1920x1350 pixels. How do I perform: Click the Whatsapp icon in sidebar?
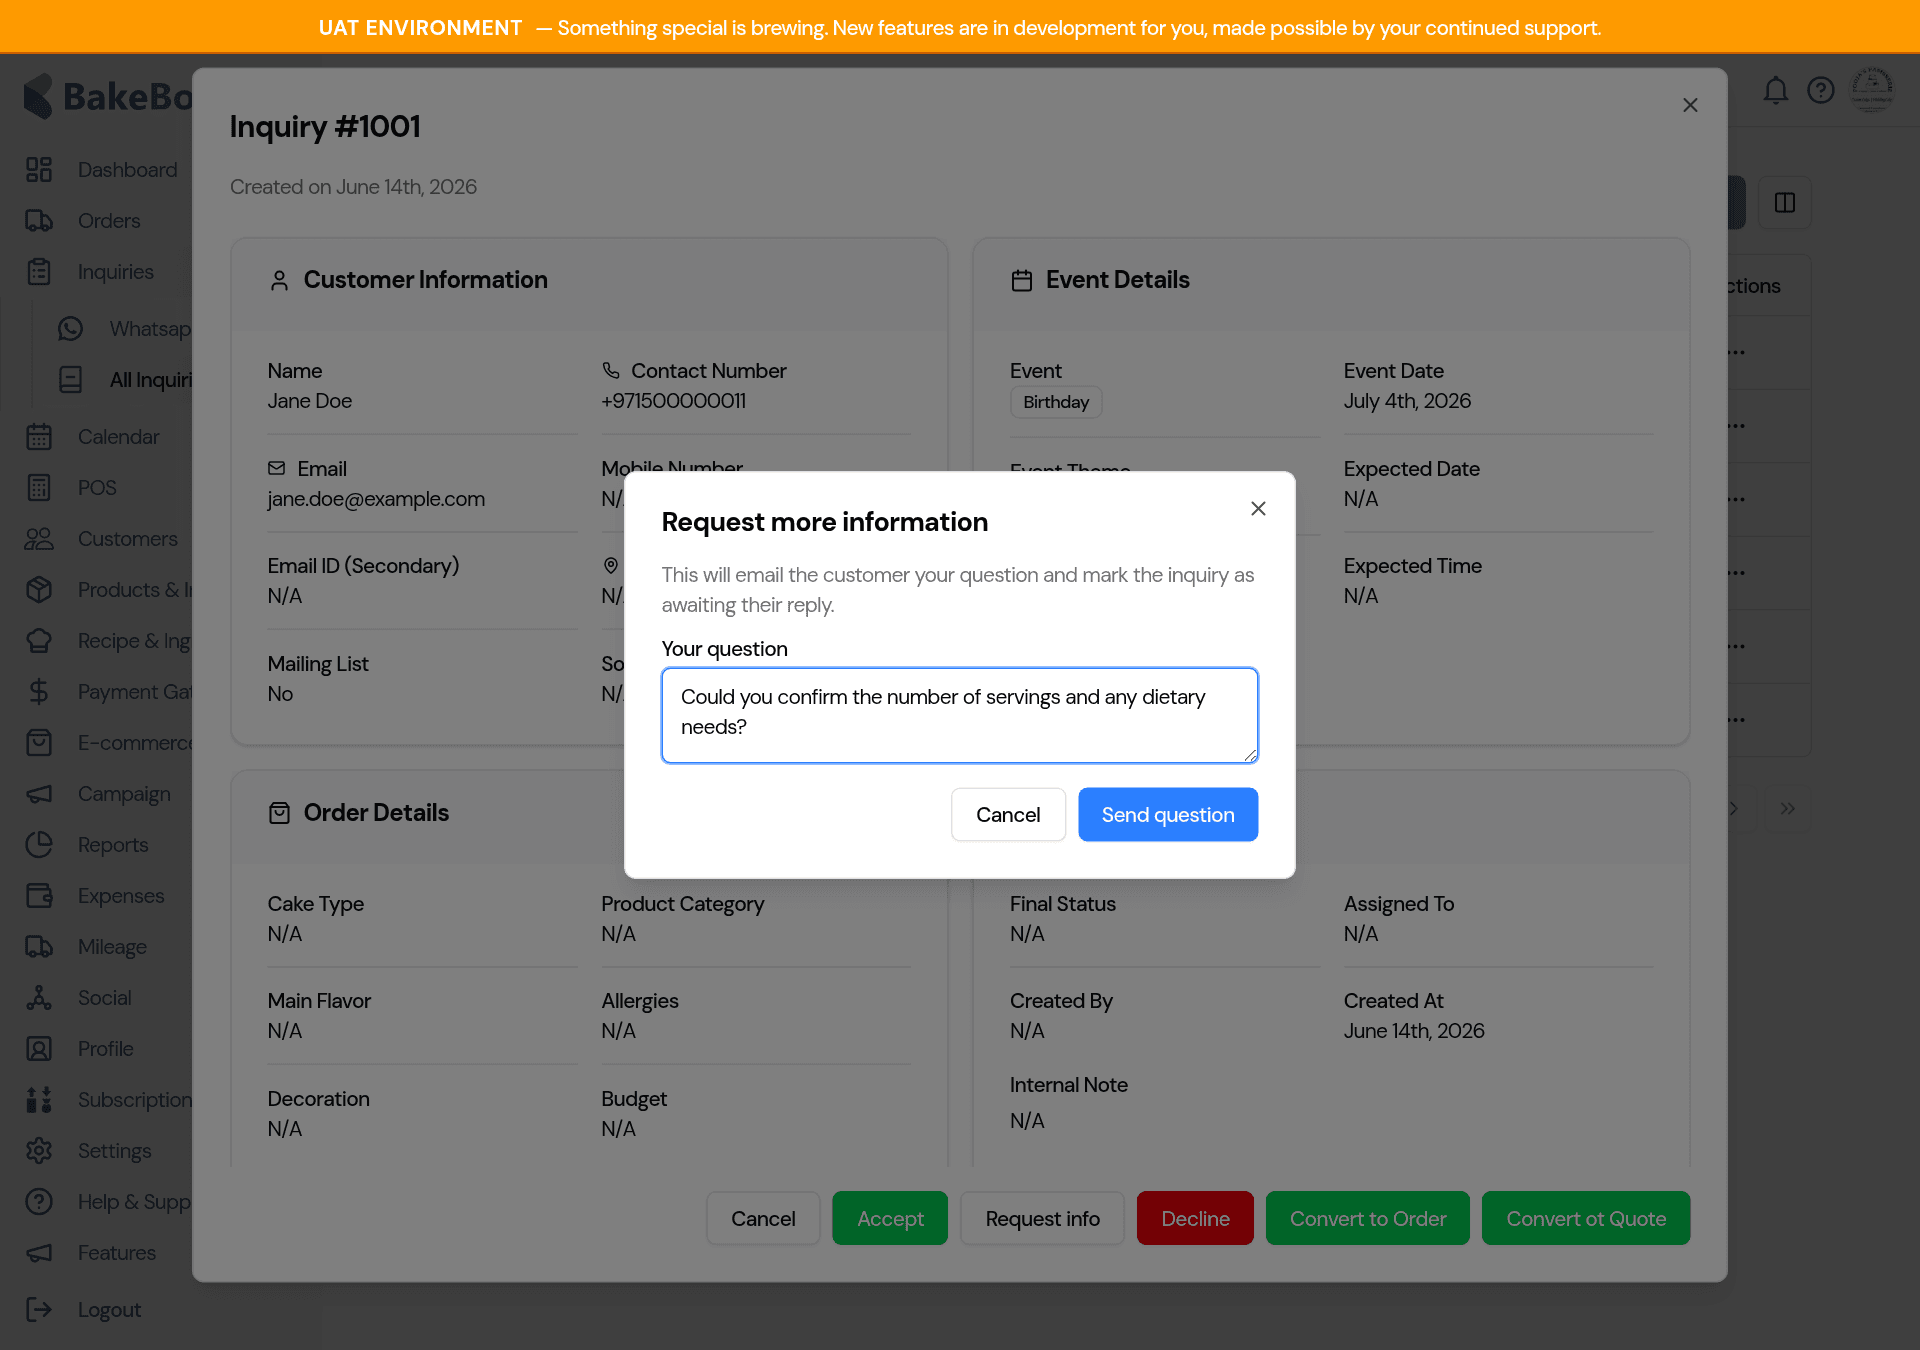pyautogui.click(x=70, y=329)
